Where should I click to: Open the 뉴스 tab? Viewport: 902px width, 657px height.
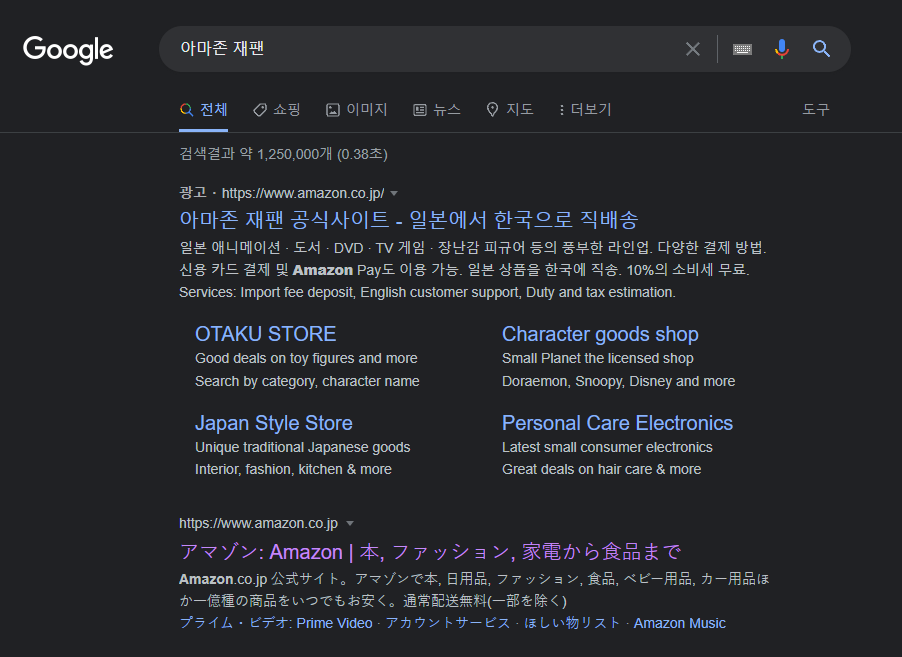[x=437, y=109]
